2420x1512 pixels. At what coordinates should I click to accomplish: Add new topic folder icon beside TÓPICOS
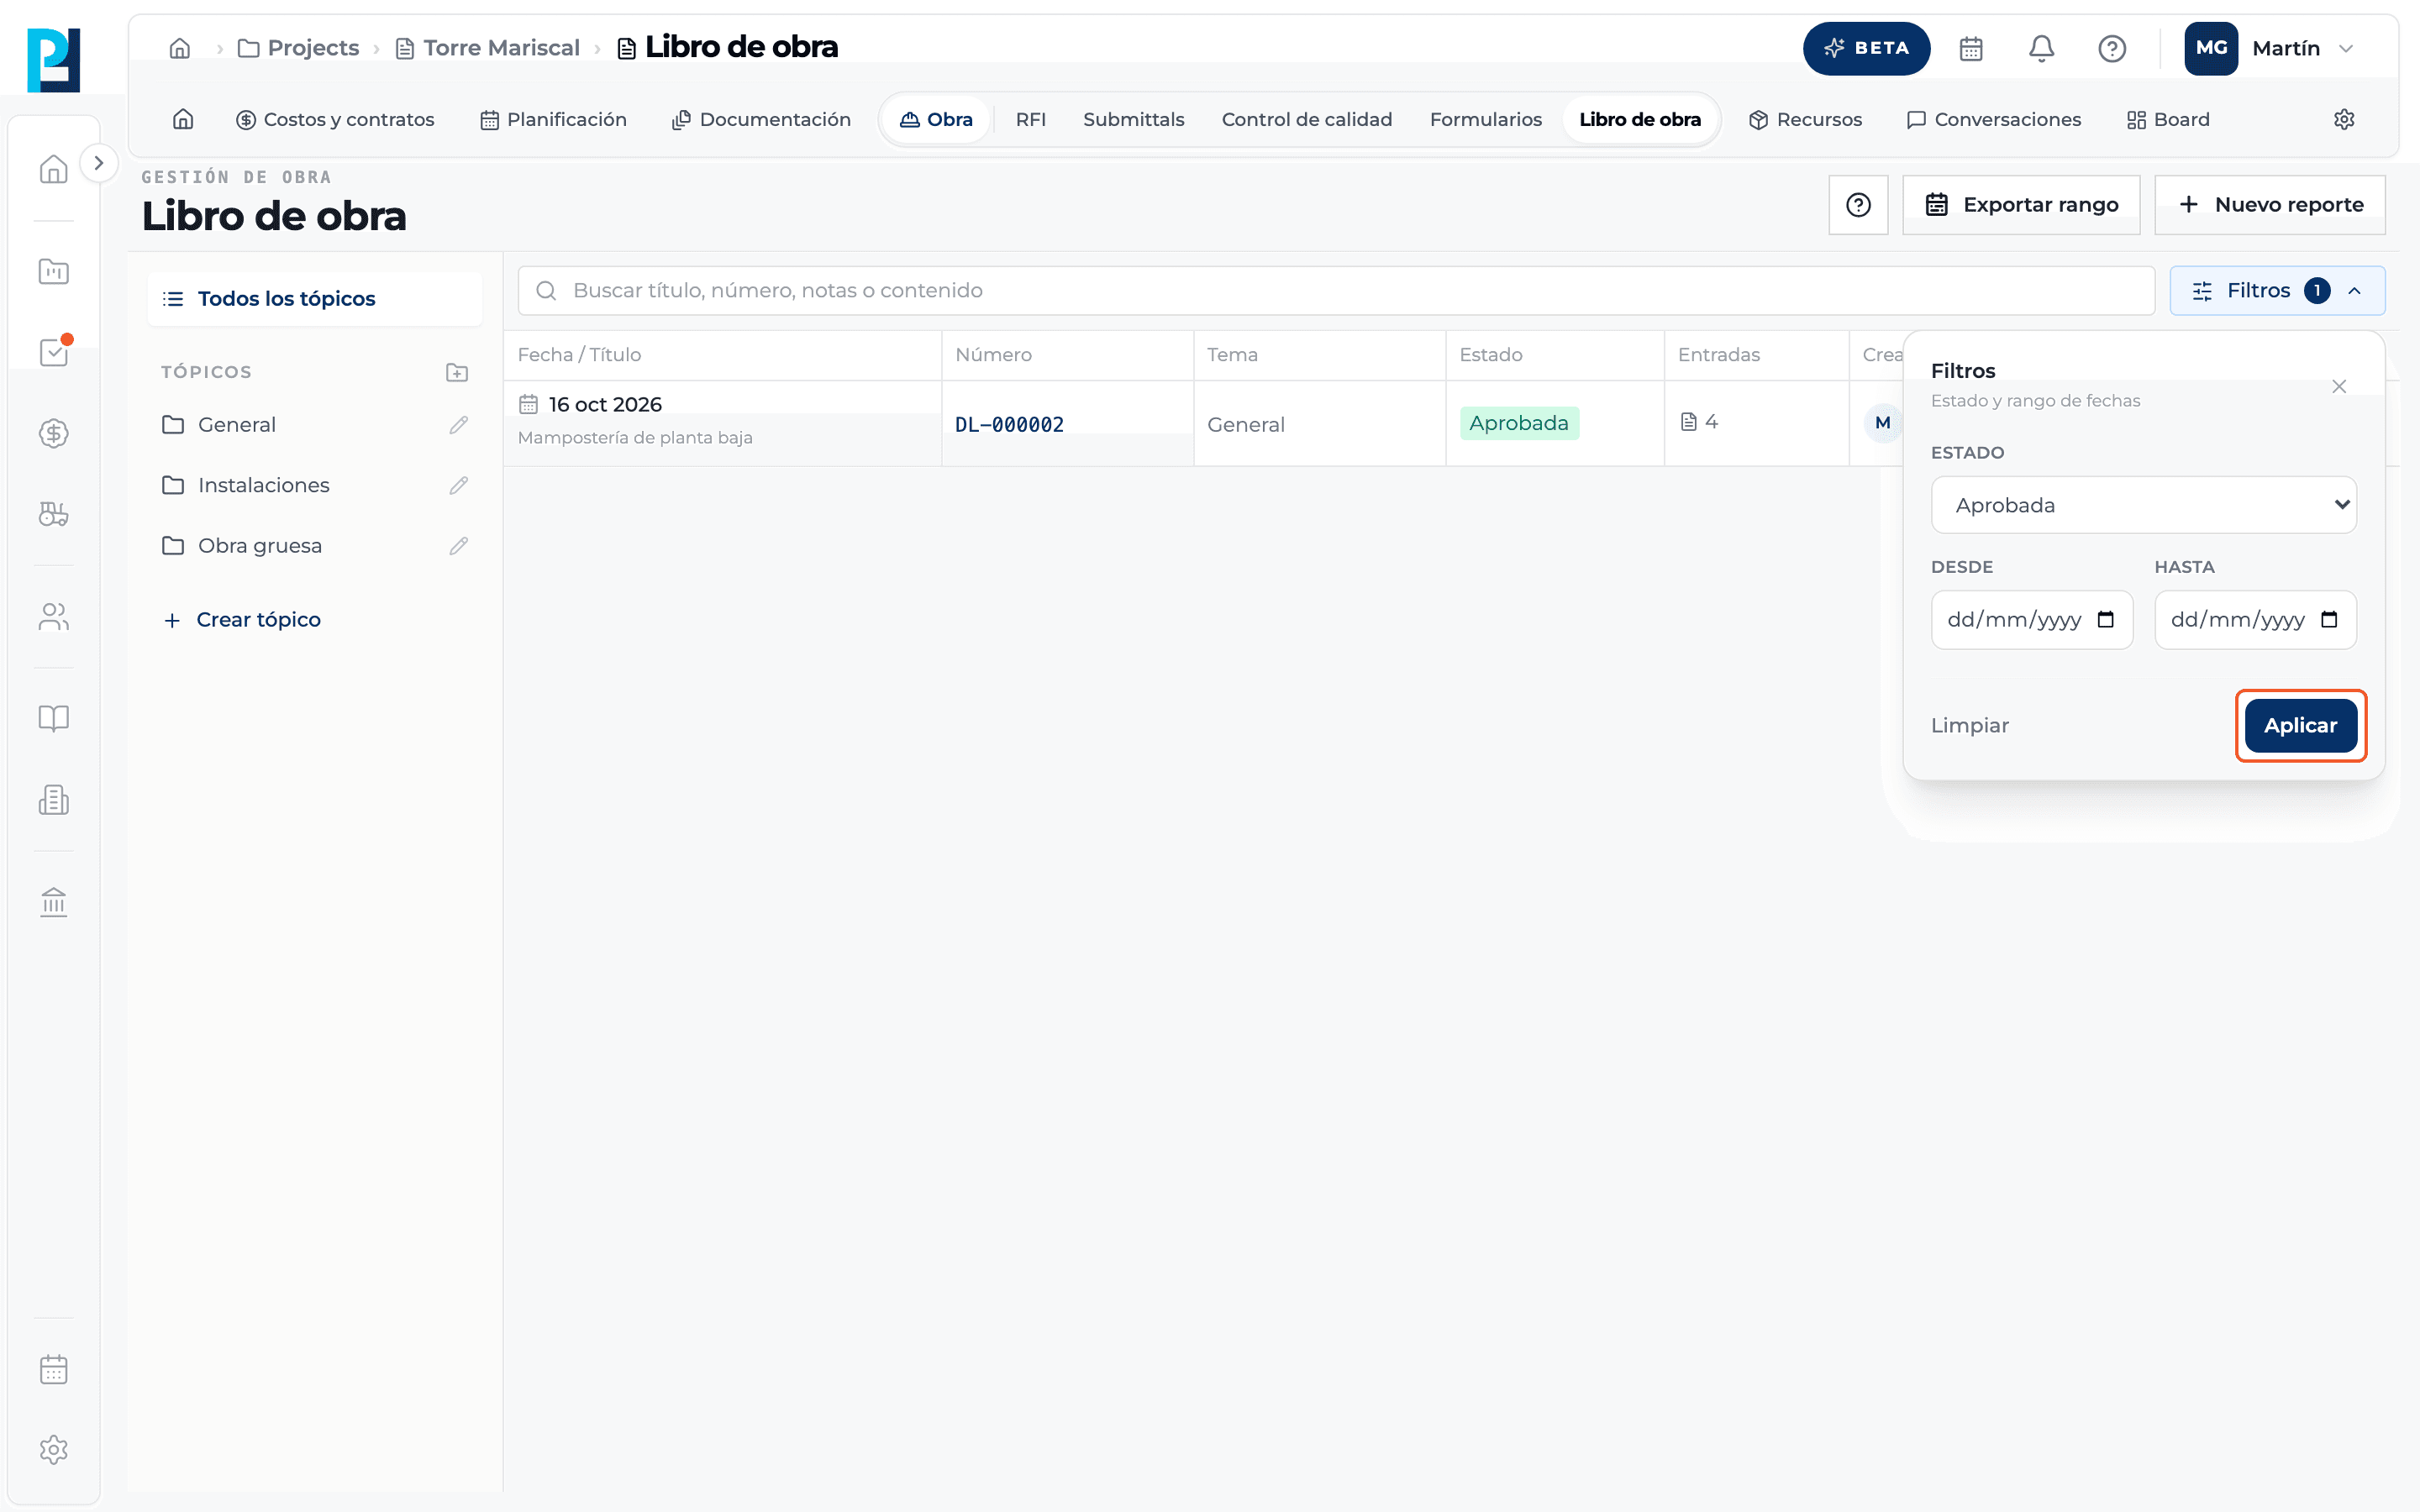[457, 372]
